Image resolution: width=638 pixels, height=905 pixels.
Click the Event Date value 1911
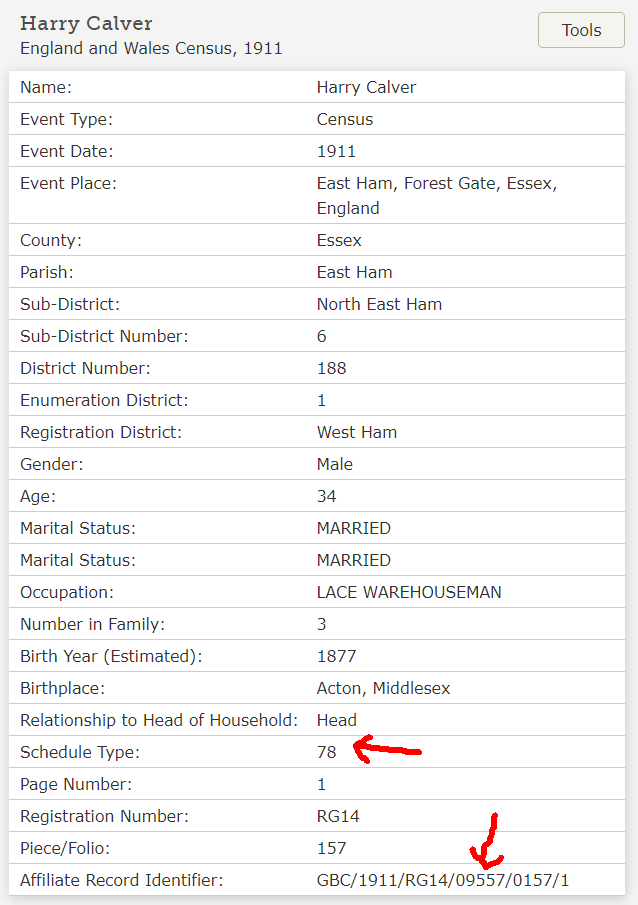tap(336, 151)
